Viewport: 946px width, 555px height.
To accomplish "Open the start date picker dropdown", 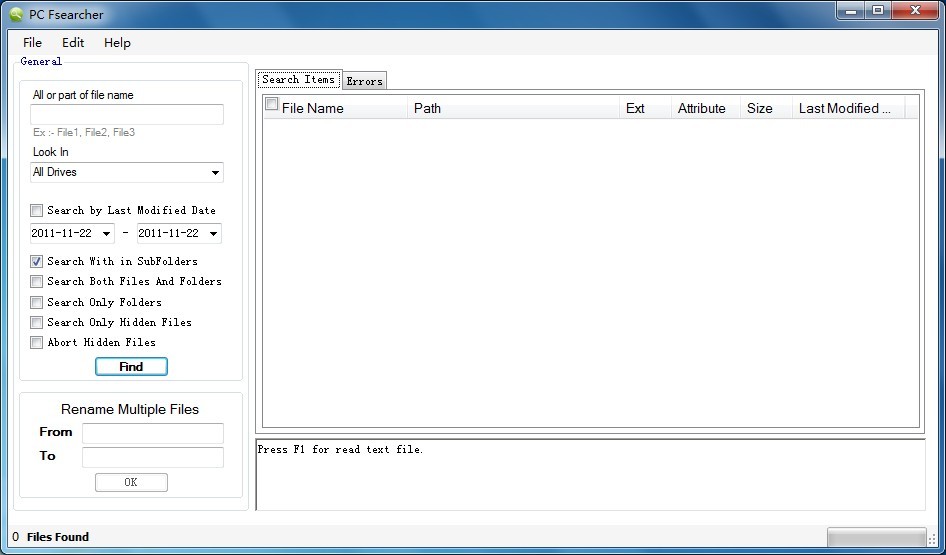I will pos(106,234).
